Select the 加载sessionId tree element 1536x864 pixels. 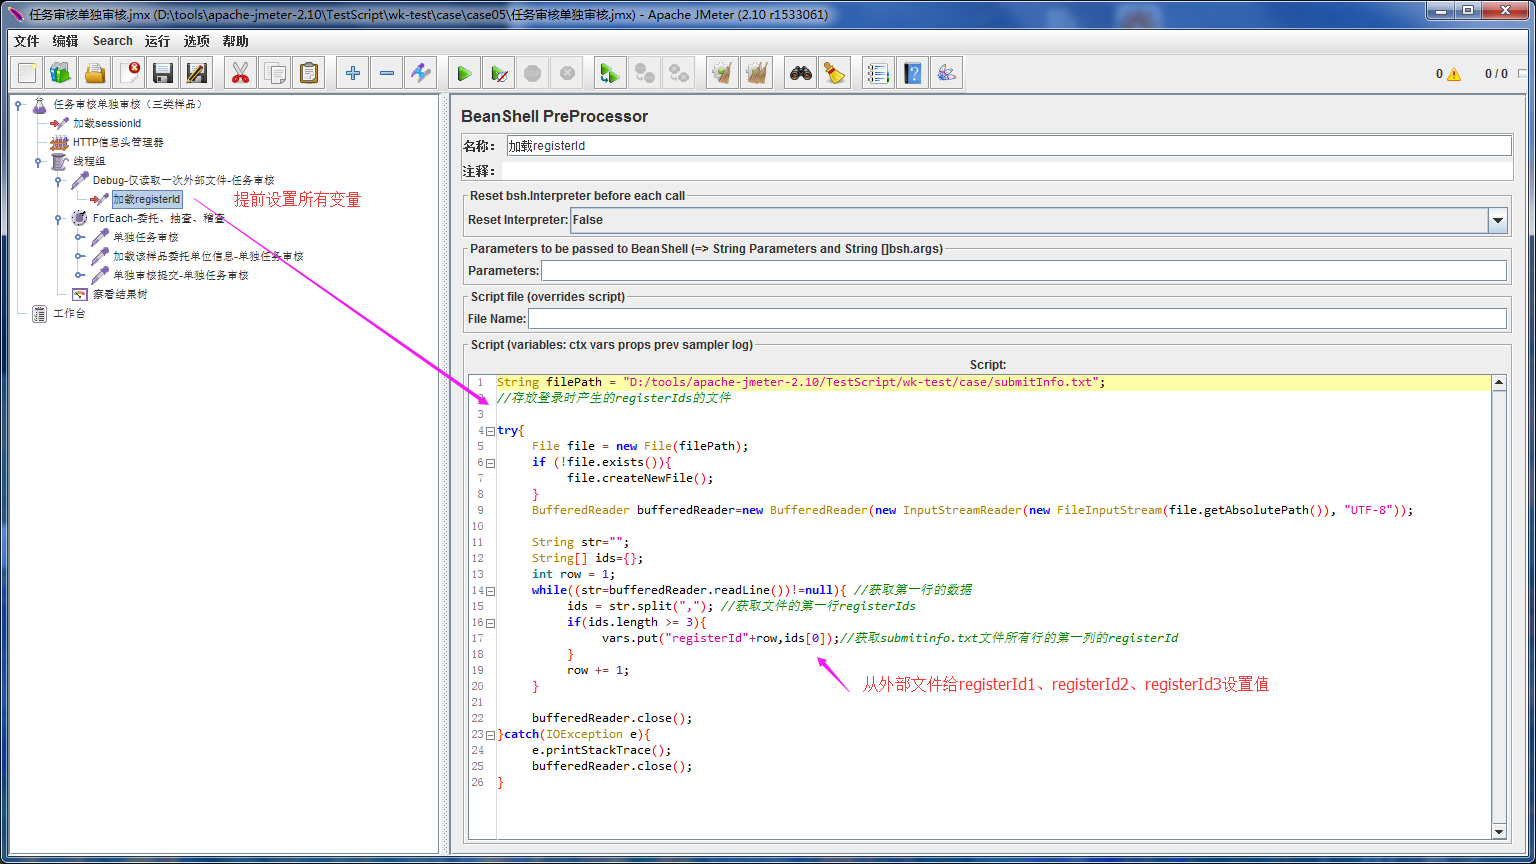point(106,123)
